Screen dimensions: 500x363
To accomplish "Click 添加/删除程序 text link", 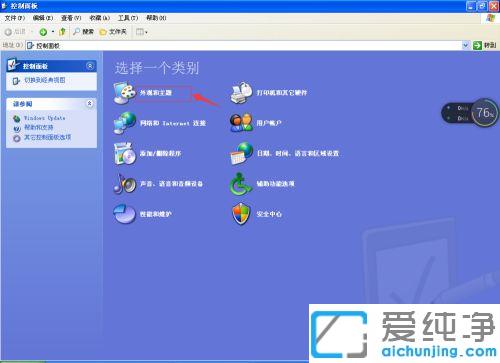I will point(160,154).
